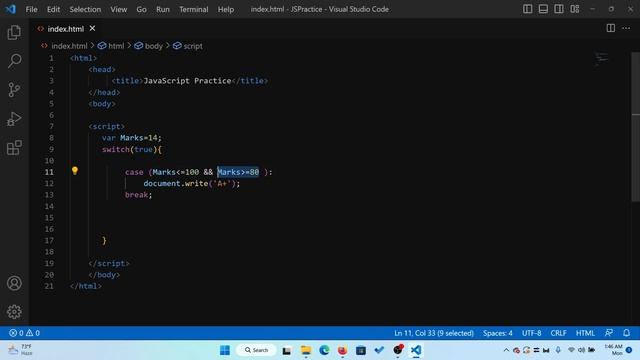Click the 'switch(true){' code line
640x360 pixels.
pos(131,149)
